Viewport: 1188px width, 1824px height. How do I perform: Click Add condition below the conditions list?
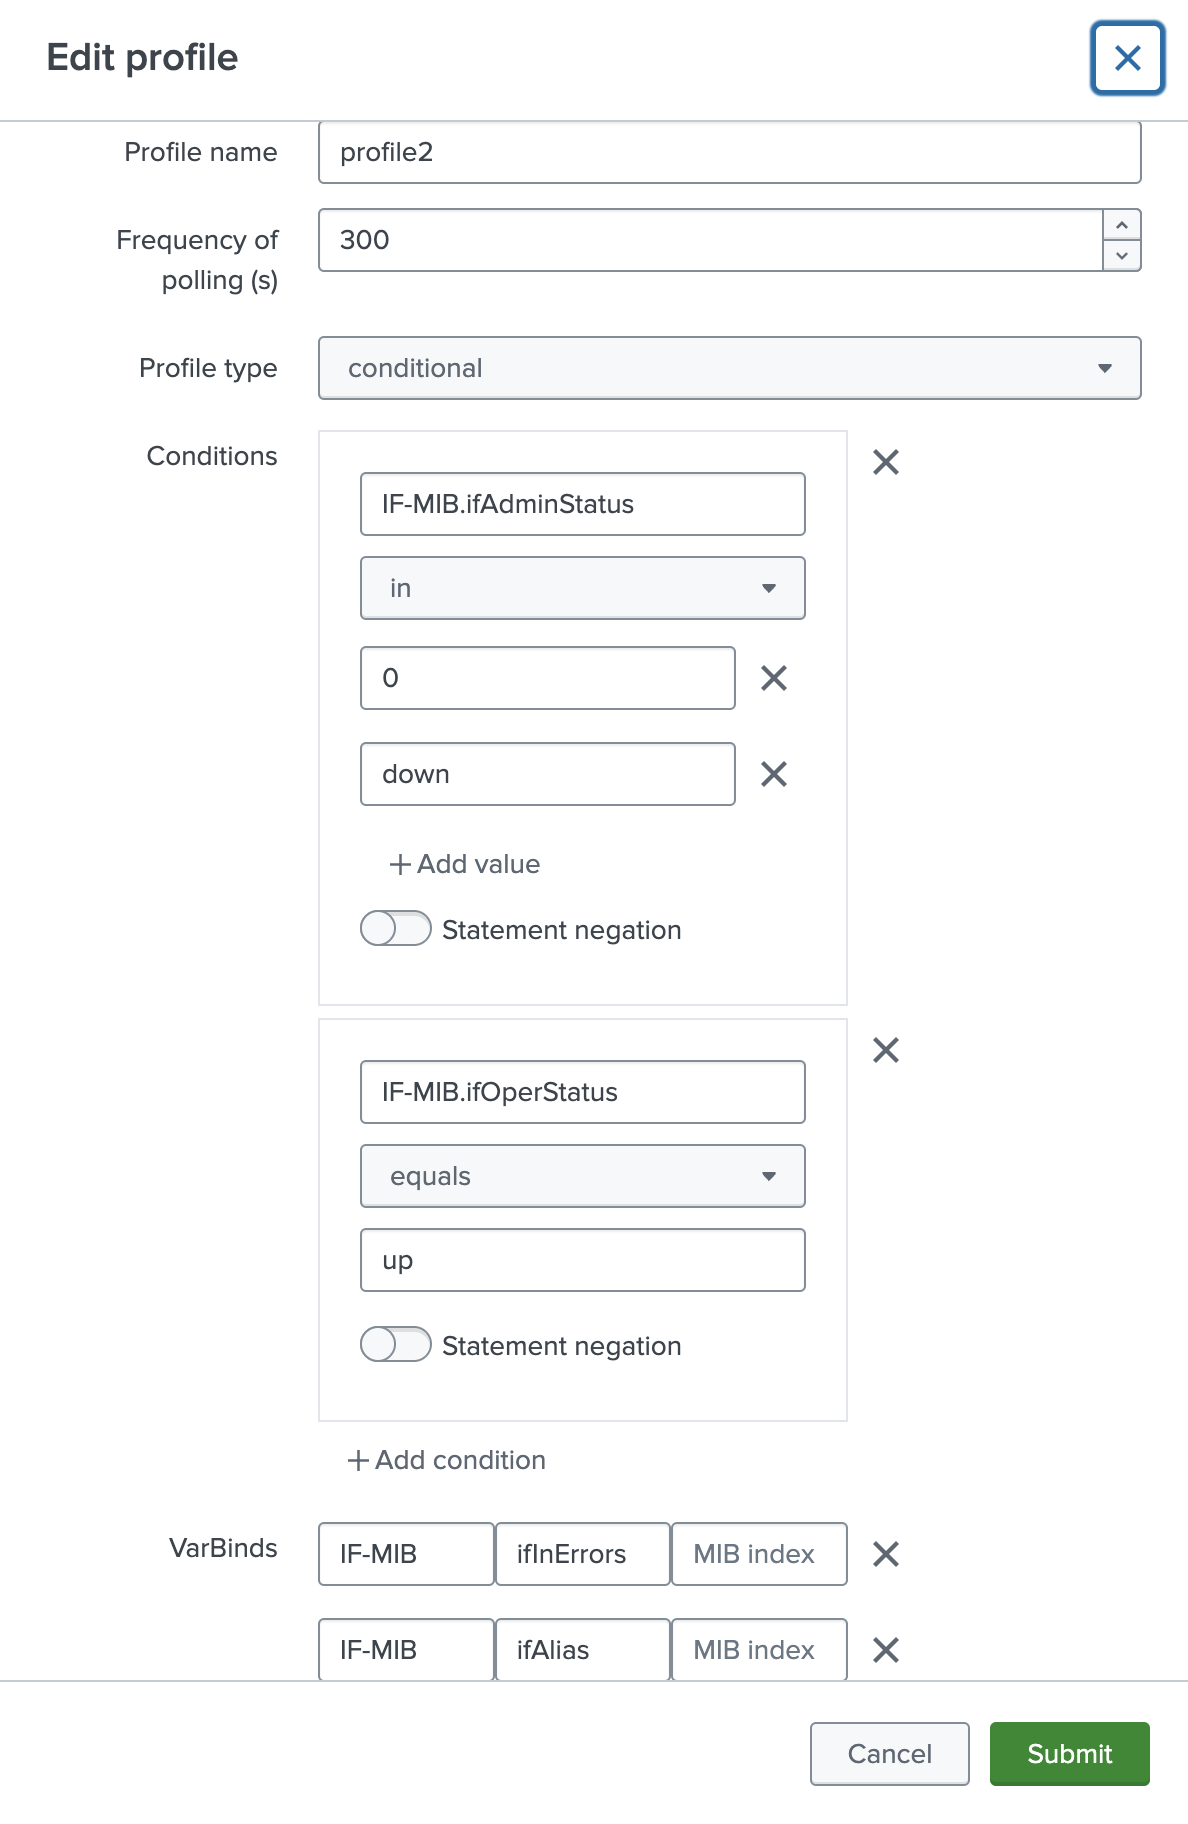[x=446, y=1461]
